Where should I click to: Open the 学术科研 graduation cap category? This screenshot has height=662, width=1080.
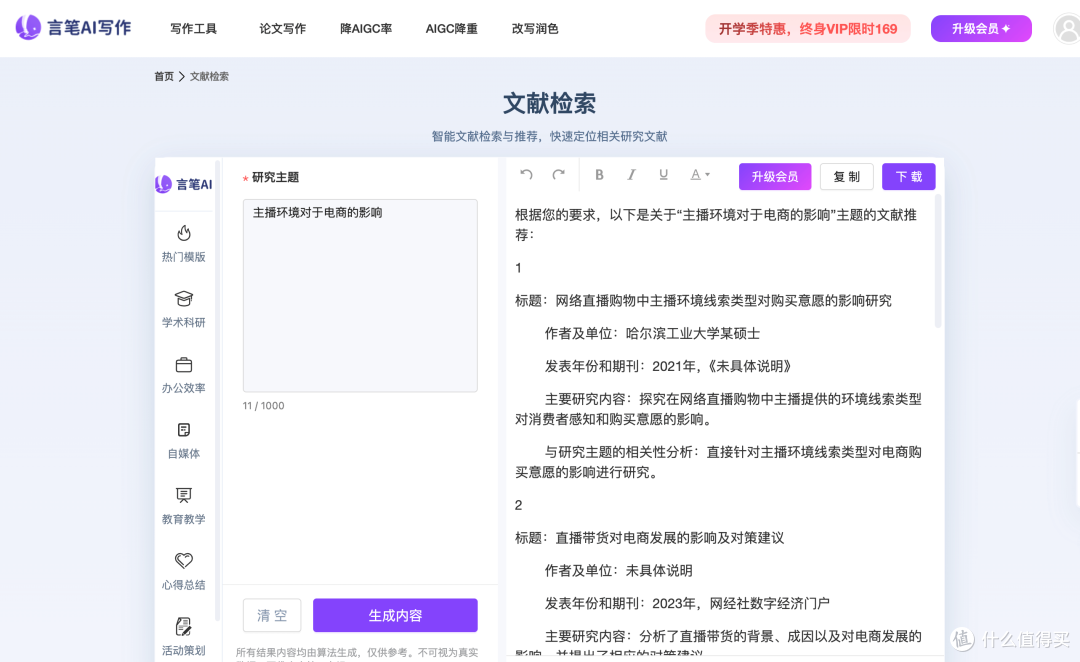pyautogui.click(x=184, y=309)
